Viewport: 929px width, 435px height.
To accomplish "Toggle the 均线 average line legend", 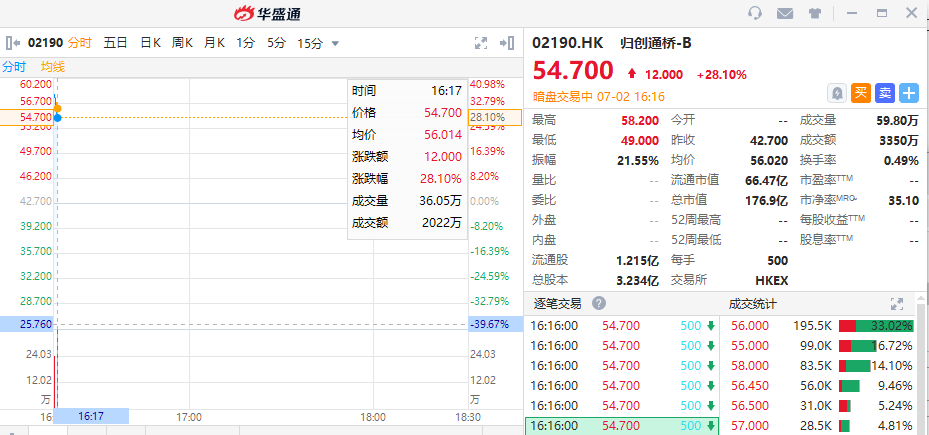I will (53, 67).
